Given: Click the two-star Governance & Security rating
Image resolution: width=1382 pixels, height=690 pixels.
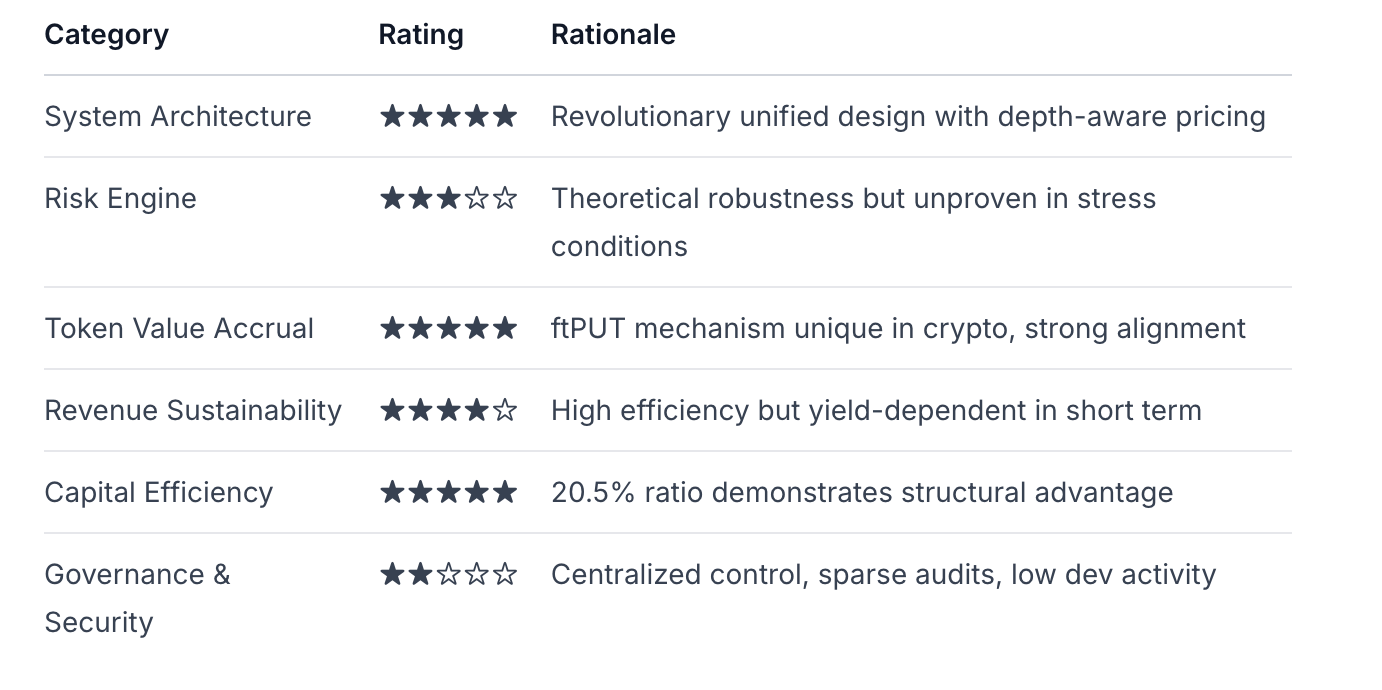Looking at the screenshot, I should pyautogui.click(x=448, y=575).
